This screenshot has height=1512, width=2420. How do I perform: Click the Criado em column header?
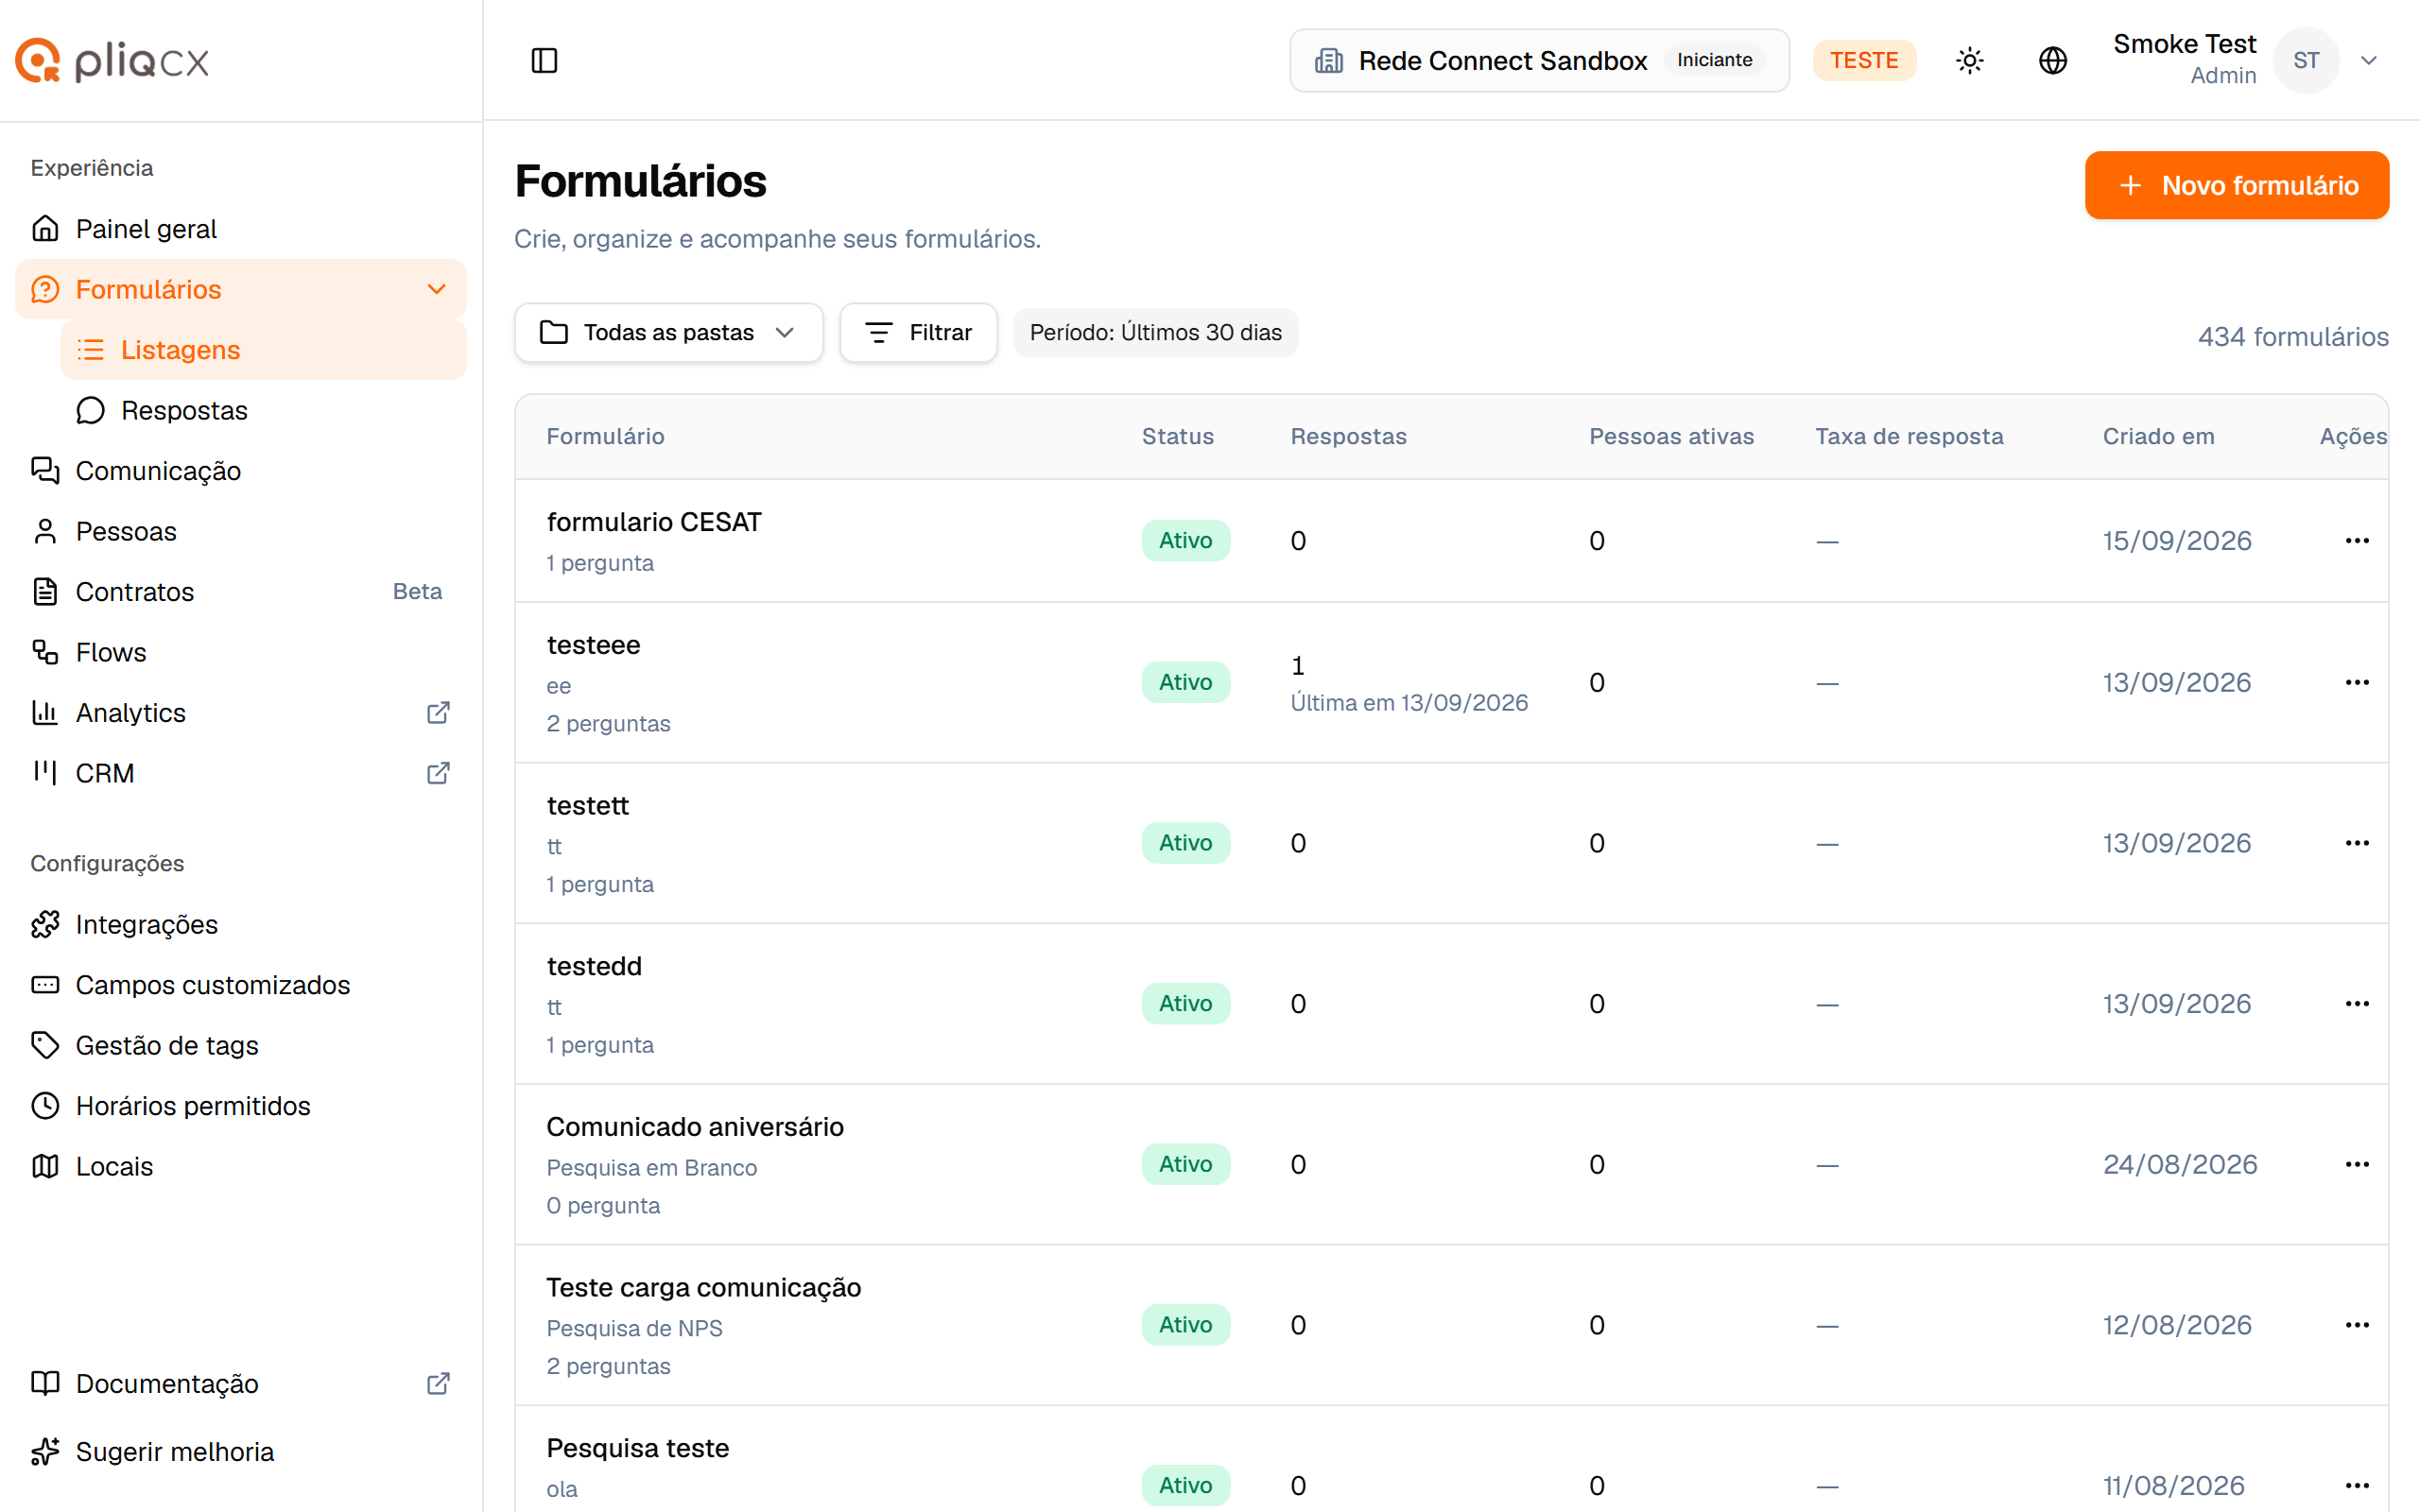2158,436
